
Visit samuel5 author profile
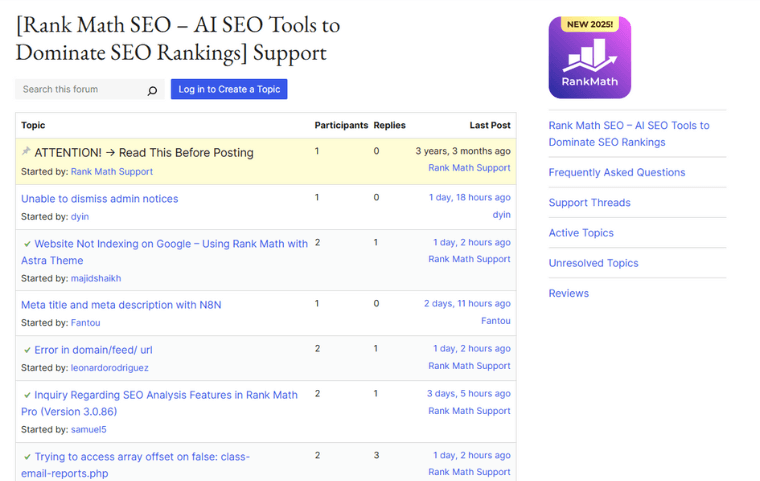[x=88, y=430]
